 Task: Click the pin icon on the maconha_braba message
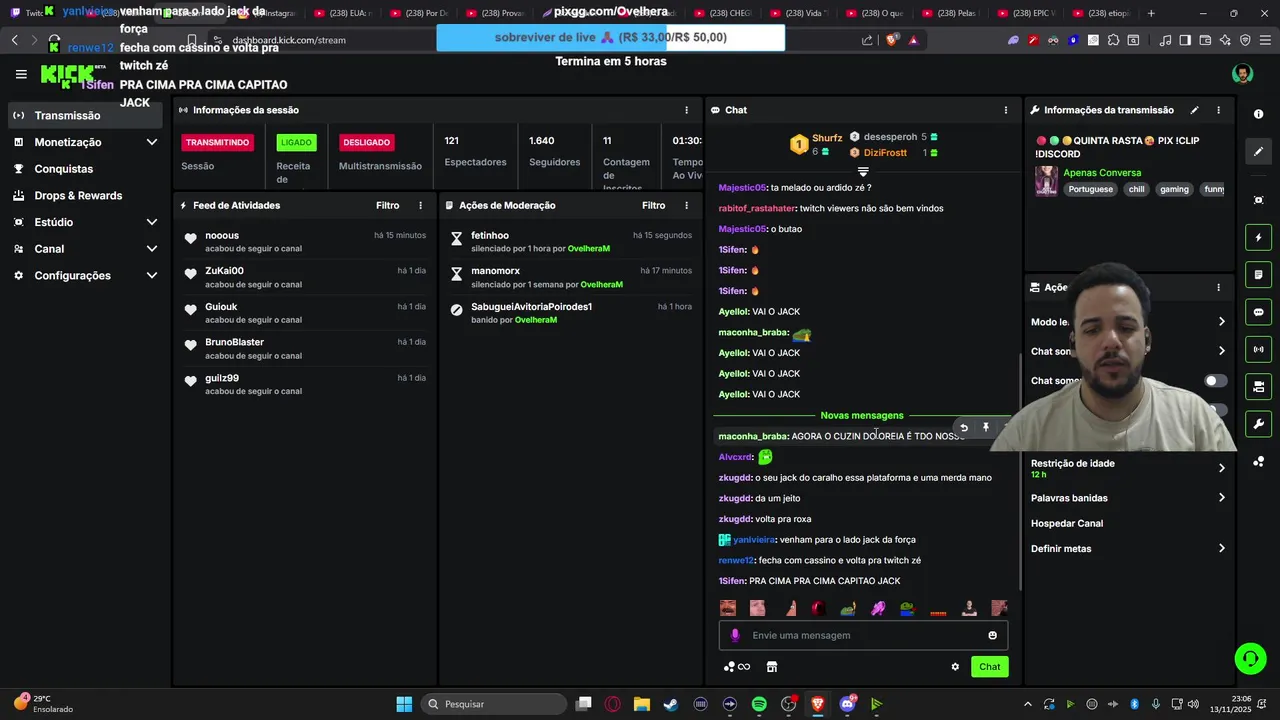pyautogui.click(x=986, y=428)
